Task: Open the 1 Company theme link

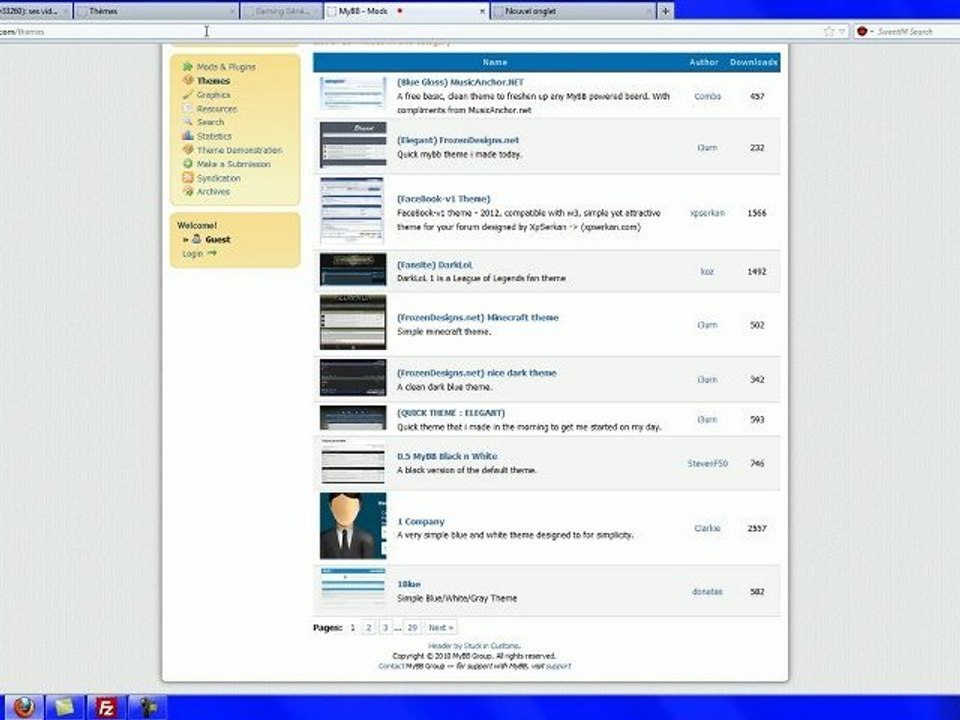Action: coord(421,522)
